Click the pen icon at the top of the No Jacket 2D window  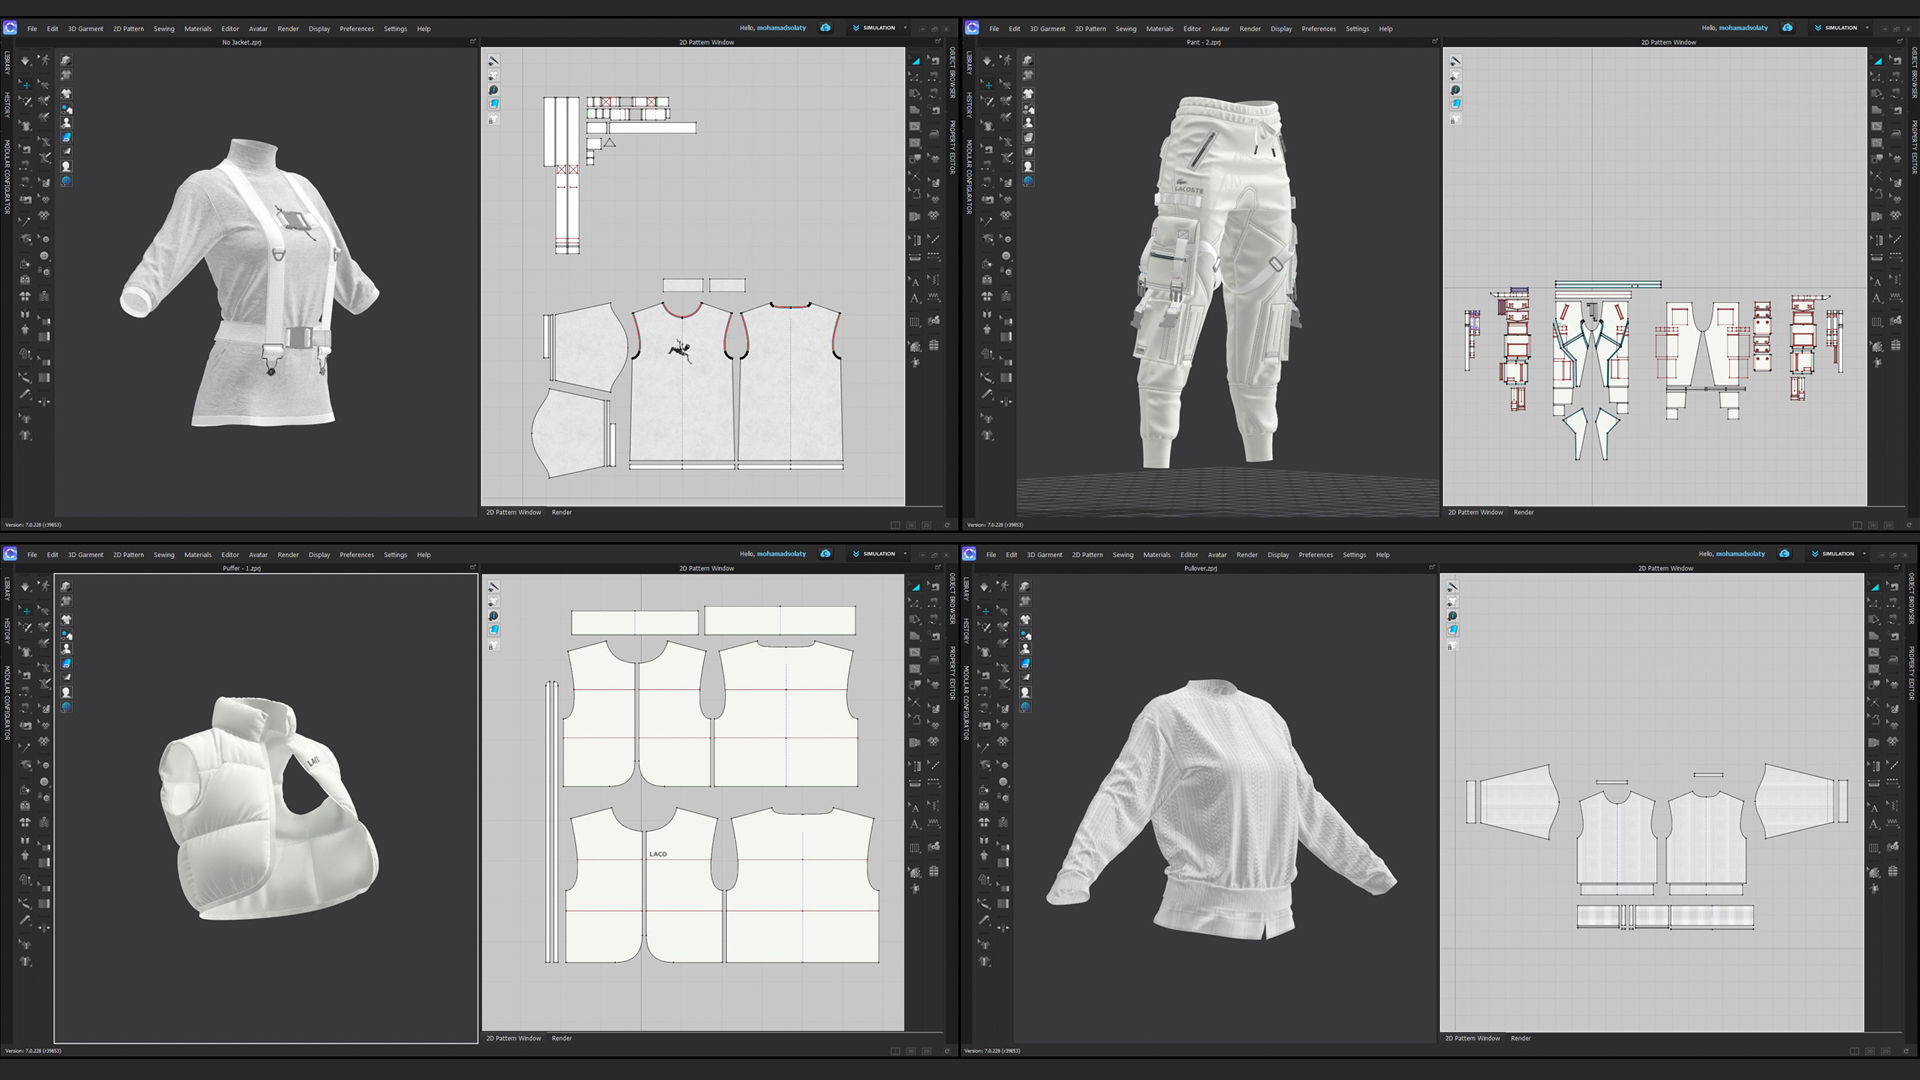[493, 61]
